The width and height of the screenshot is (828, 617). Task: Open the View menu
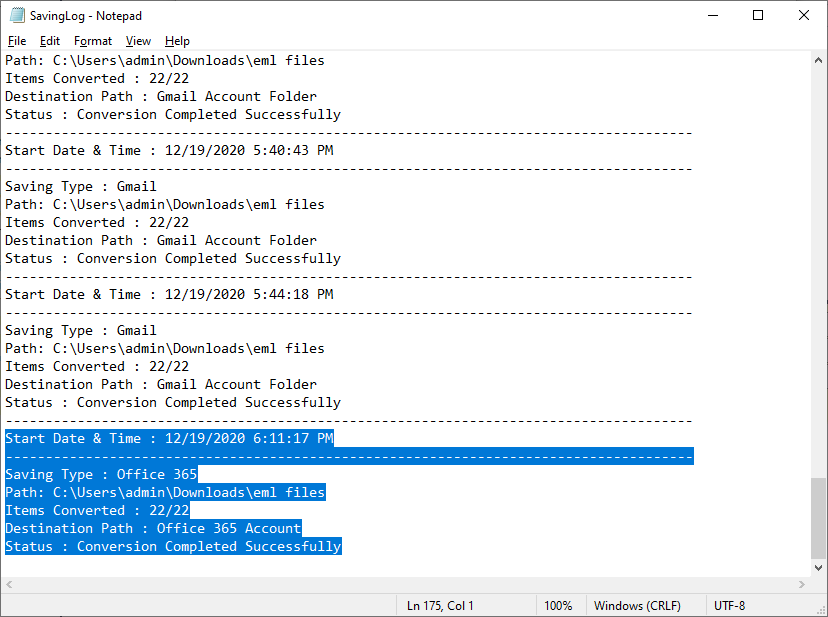coord(138,41)
